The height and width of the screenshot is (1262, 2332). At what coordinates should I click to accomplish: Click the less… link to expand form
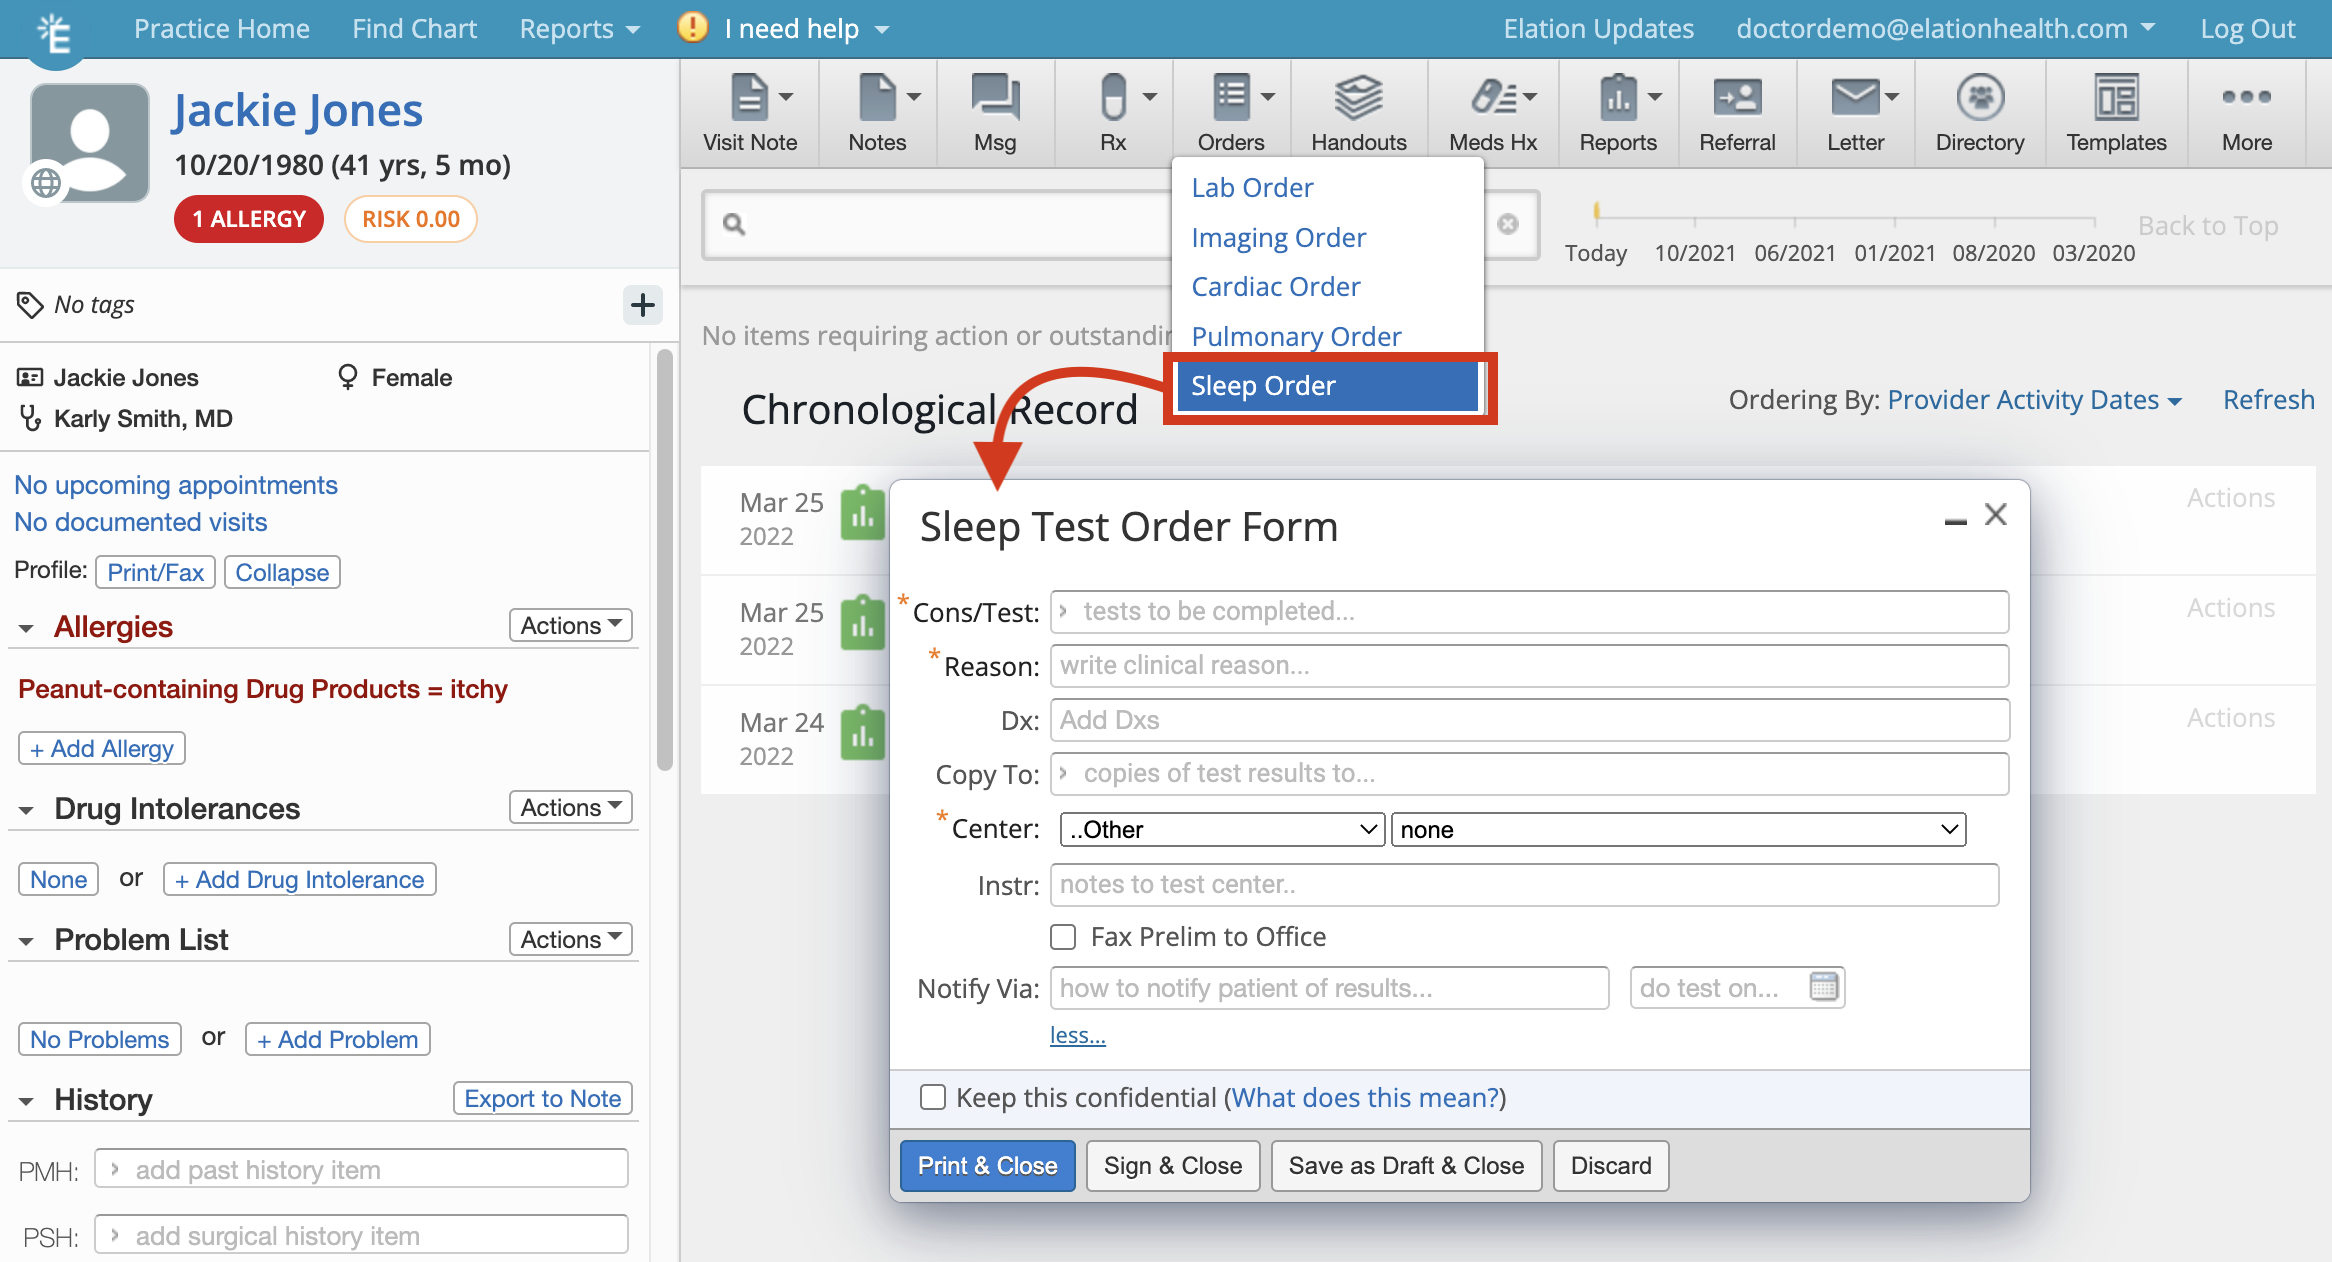[1078, 1034]
